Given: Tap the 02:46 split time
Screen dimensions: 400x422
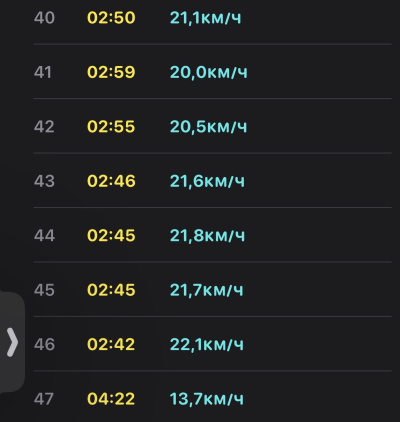Looking at the screenshot, I should pyautogui.click(x=111, y=181).
